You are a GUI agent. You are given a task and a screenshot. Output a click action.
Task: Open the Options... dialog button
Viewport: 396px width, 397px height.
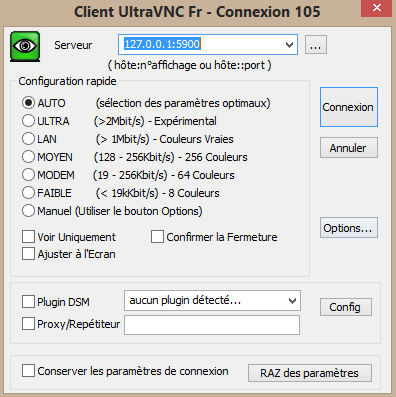point(349,228)
